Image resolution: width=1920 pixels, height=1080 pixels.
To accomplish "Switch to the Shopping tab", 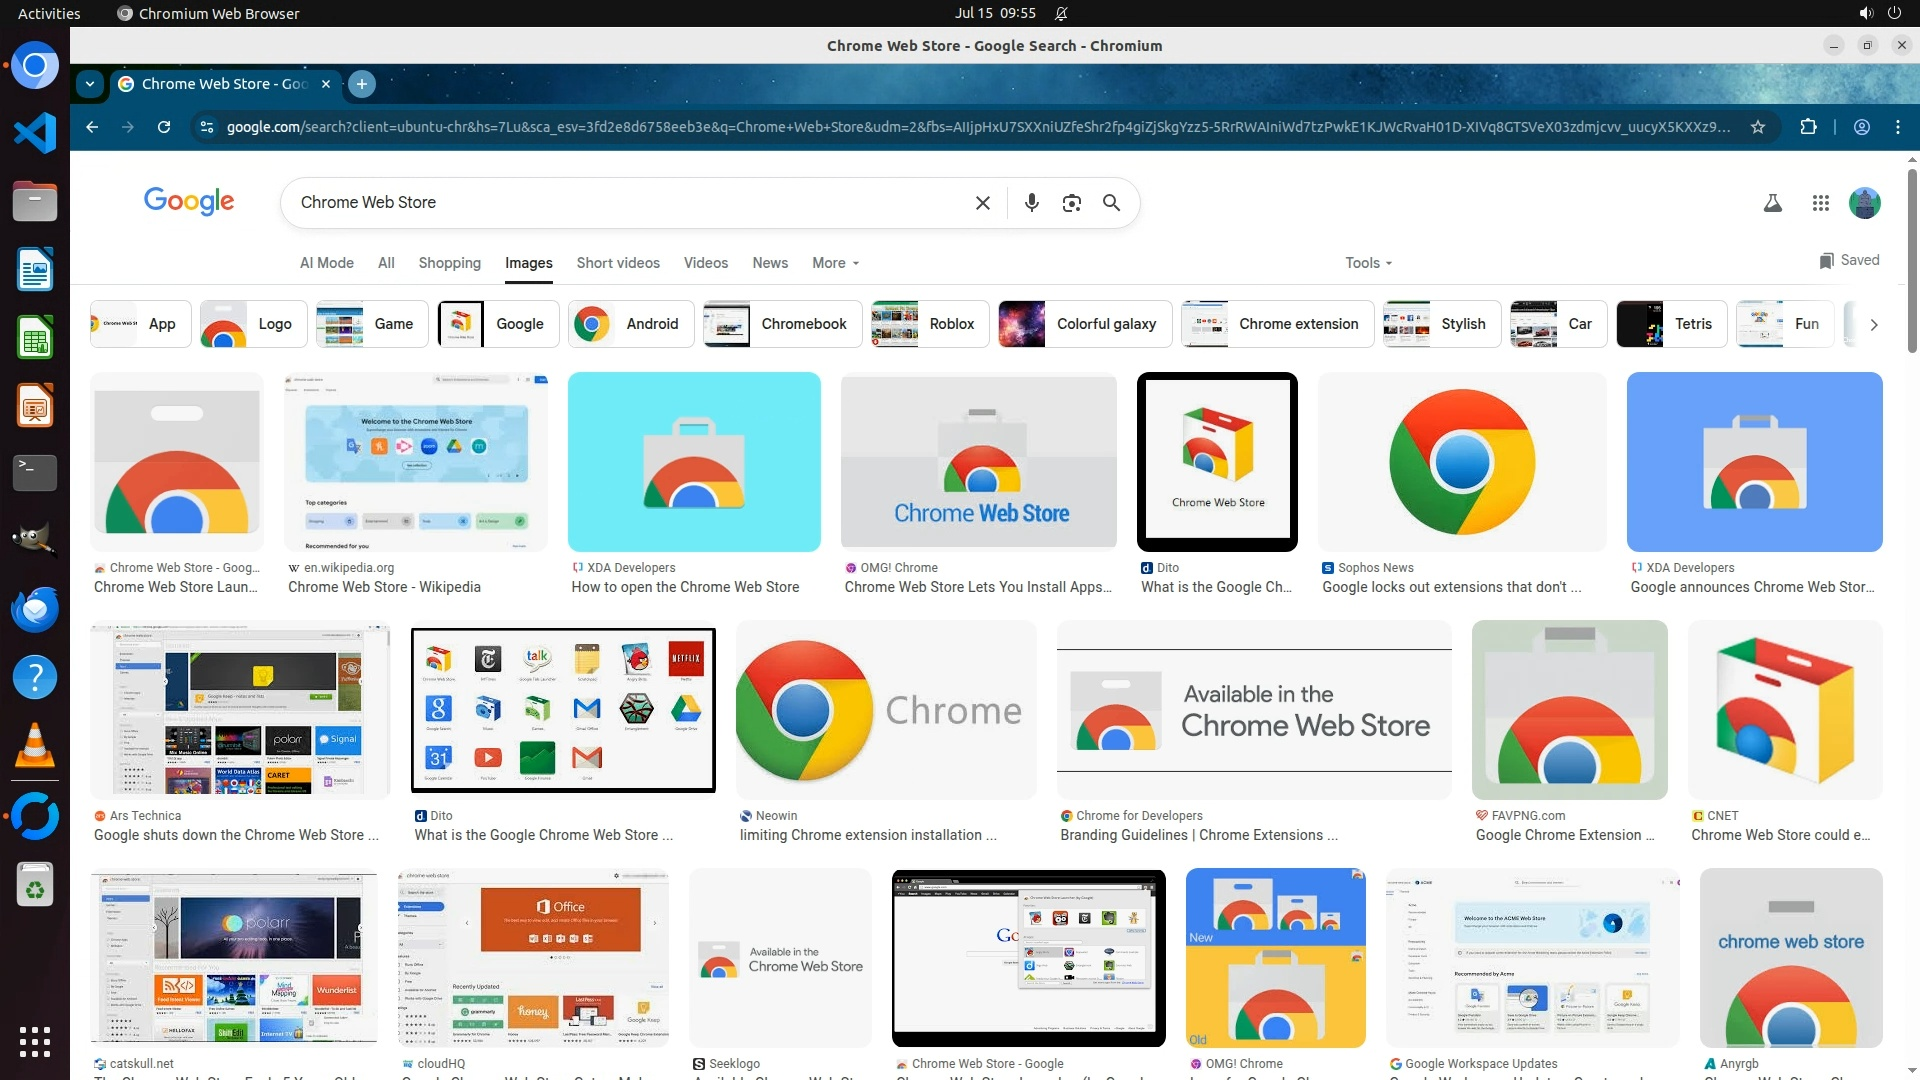I will (449, 263).
